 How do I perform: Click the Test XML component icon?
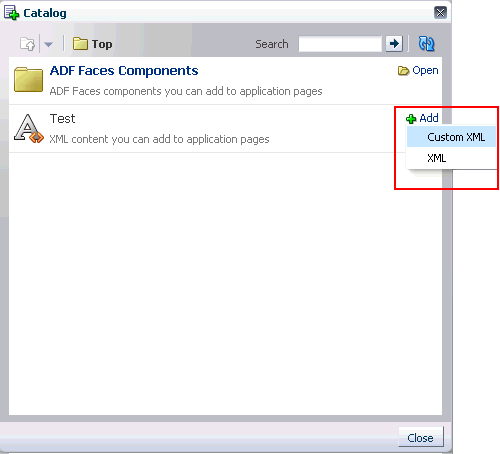point(29,128)
